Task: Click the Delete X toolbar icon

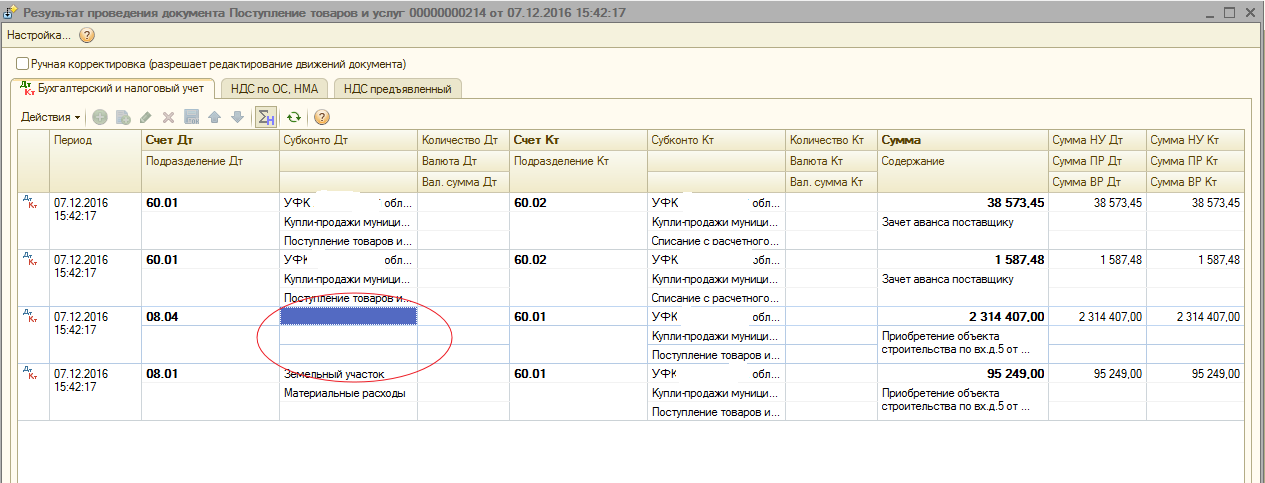Action: coord(169,117)
